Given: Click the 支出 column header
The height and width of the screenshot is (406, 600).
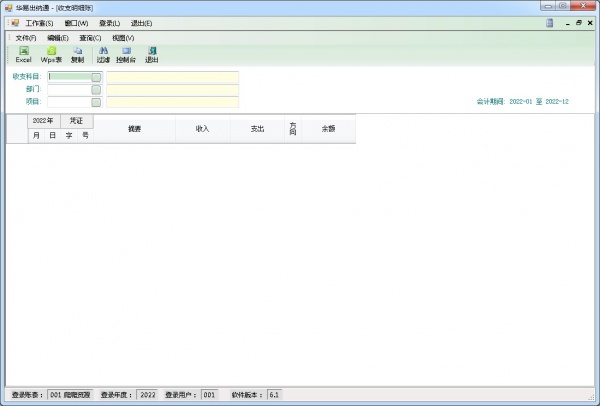Looking at the screenshot, I should pos(257,129).
